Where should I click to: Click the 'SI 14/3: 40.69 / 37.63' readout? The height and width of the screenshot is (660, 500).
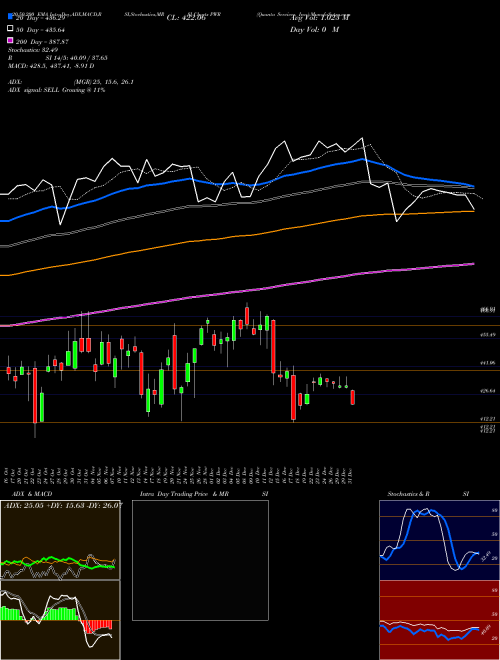tap(77, 58)
